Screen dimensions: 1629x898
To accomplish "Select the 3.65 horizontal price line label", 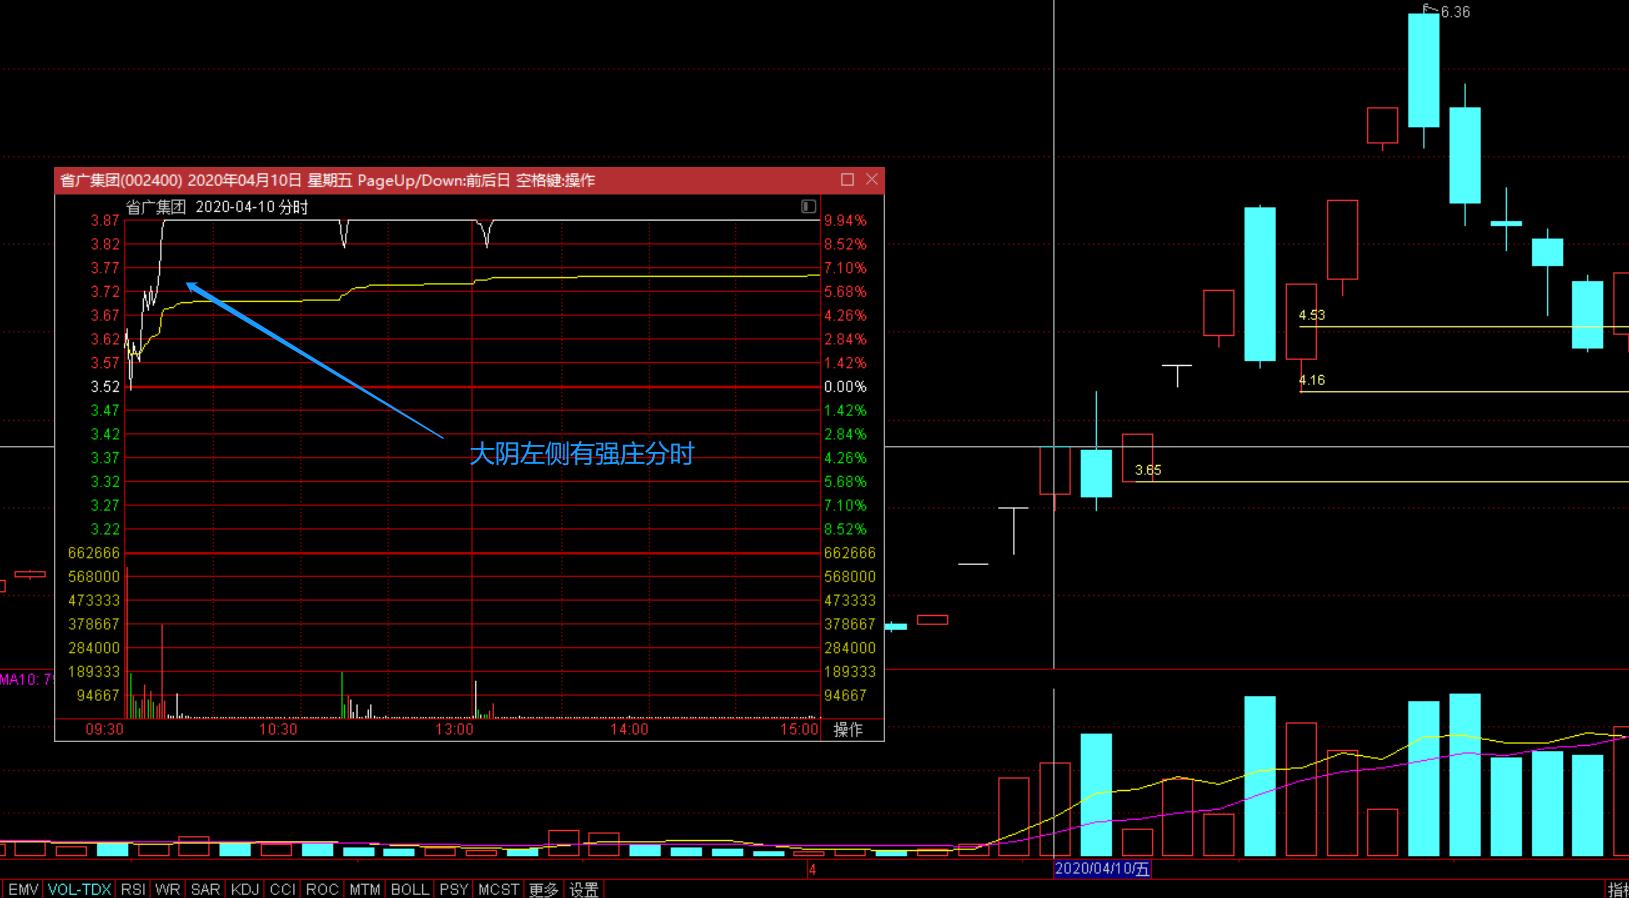I will coord(1148,470).
